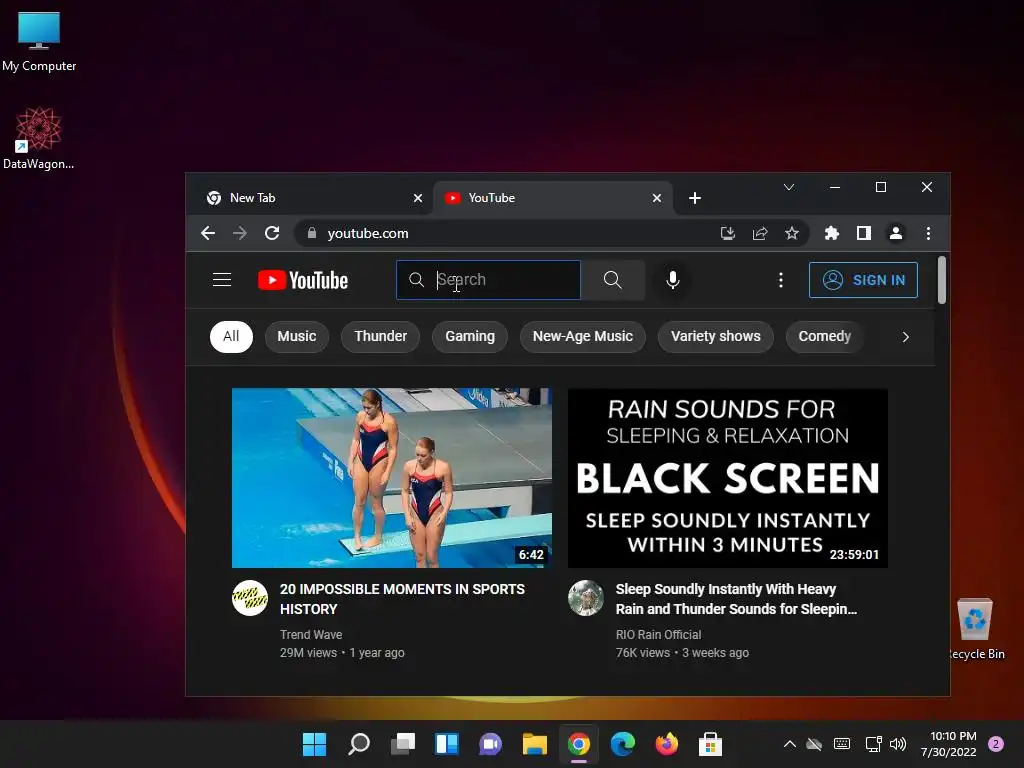Open the diving sports video thumbnail
Screen dimensions: 1024x768
[x=392, y=478]
